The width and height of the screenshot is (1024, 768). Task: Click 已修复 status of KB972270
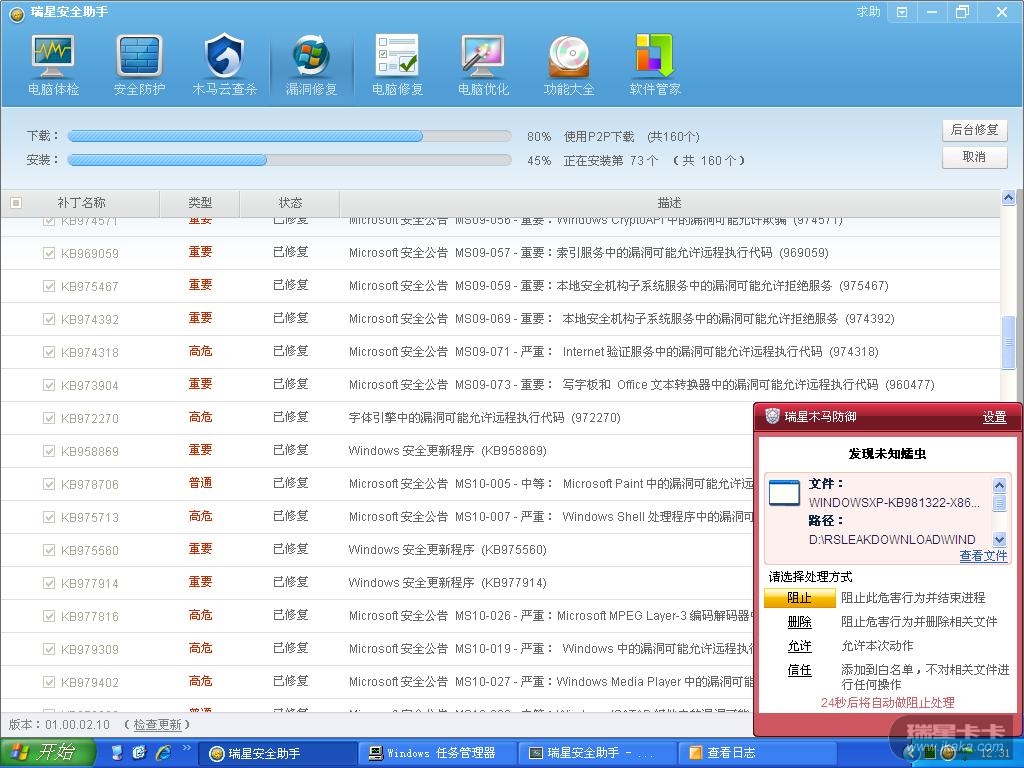click(290, 417)
